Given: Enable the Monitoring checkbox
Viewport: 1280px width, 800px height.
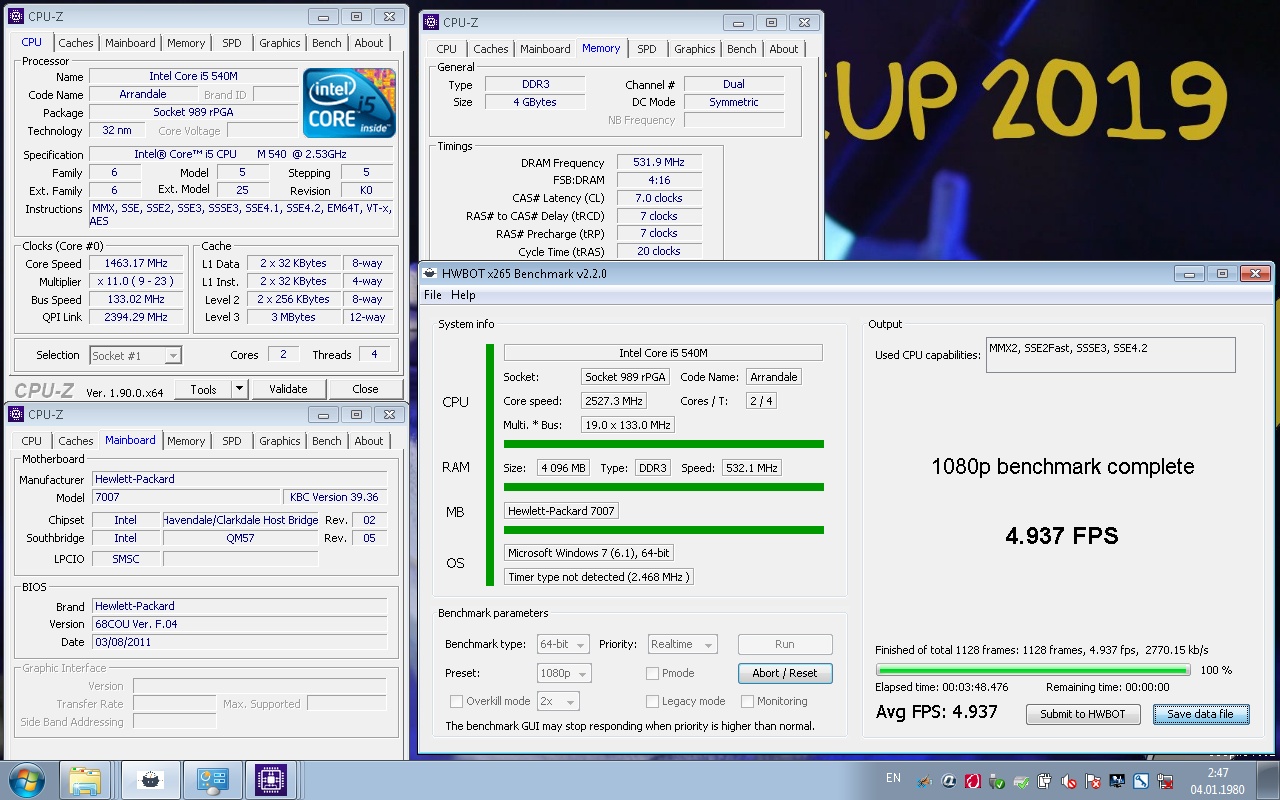Looking at the screenshot, I should point(747,701).
